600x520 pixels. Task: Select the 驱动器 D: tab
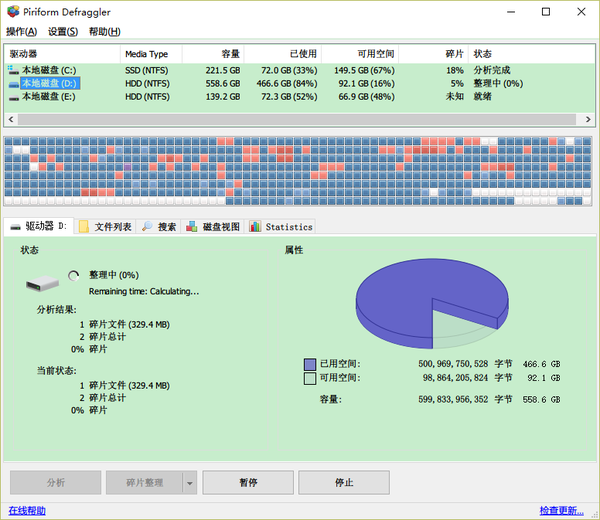tap(38, 226)
